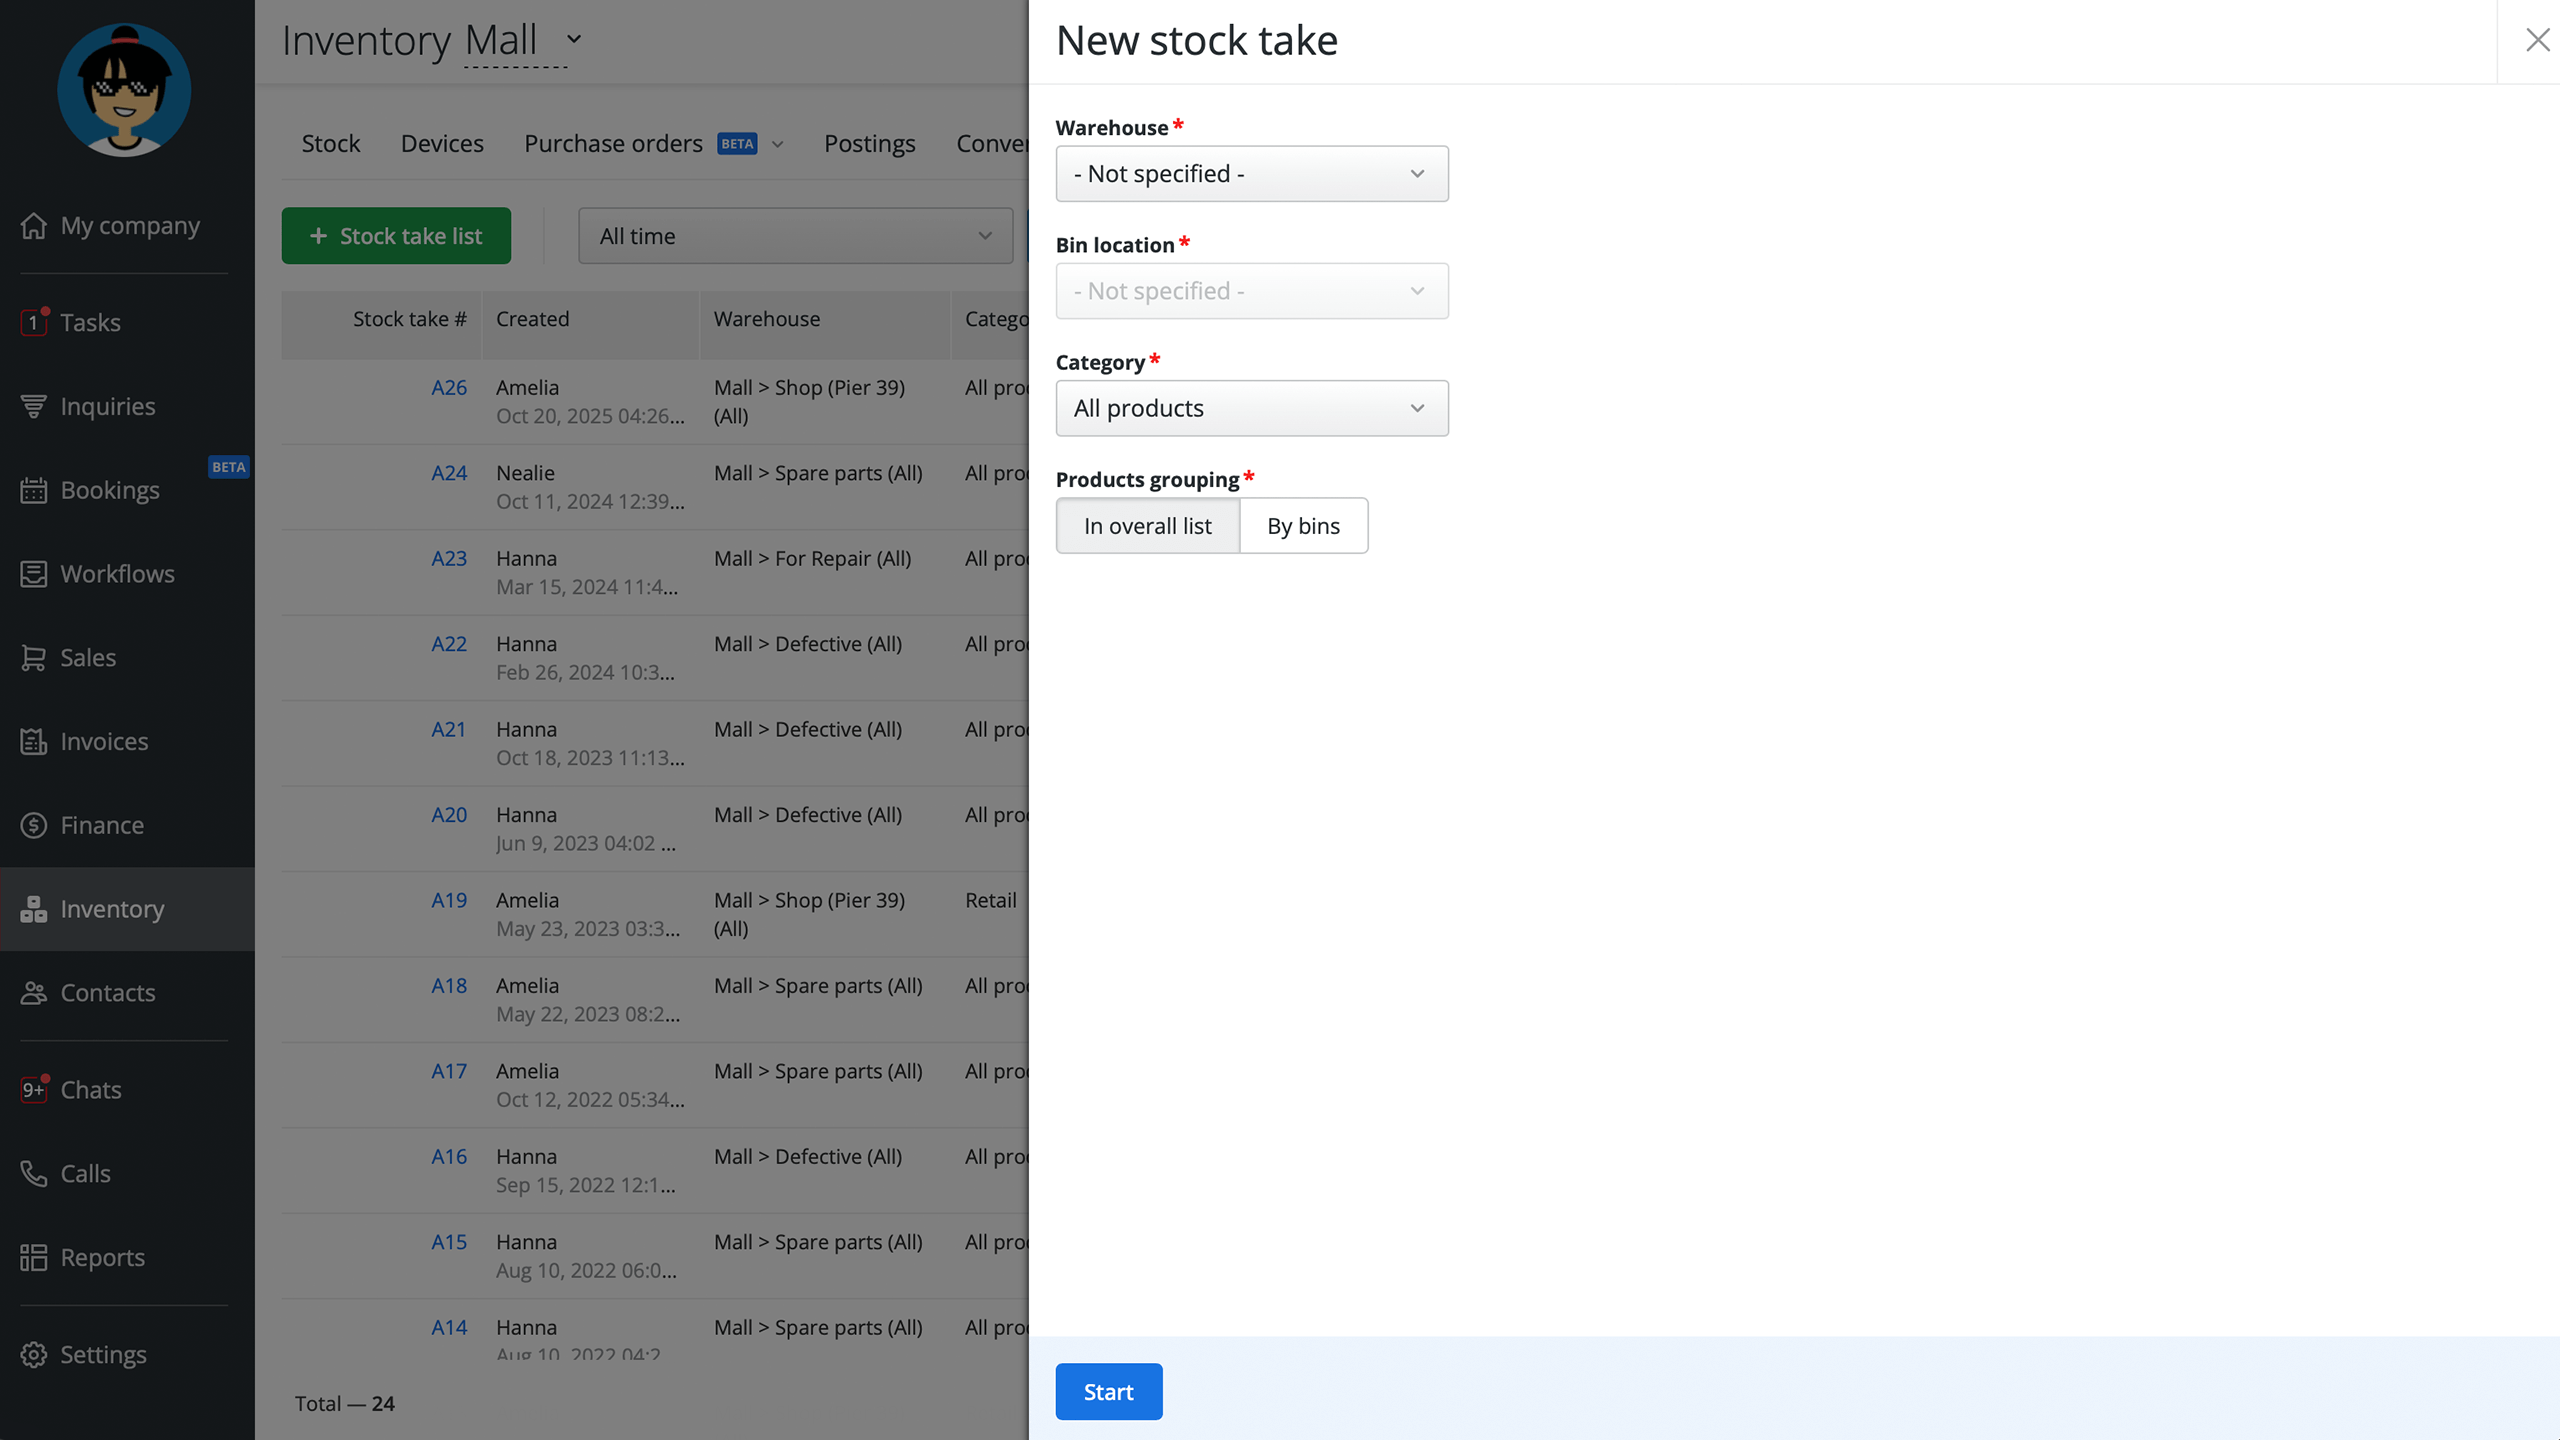Viewport: 2560px width, 1440px height.
Task: Click the blue Start button
Action: (1108, 1391)
